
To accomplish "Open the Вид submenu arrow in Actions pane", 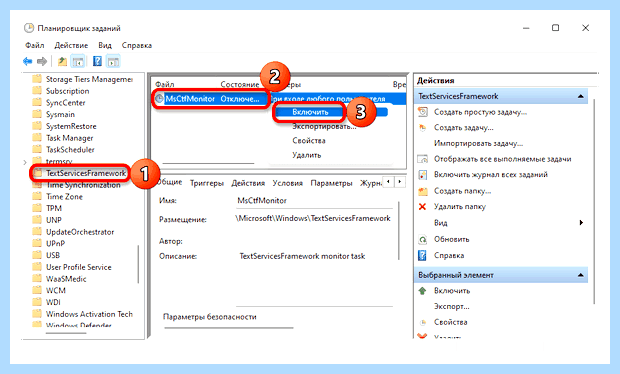I will click(581, 223).
